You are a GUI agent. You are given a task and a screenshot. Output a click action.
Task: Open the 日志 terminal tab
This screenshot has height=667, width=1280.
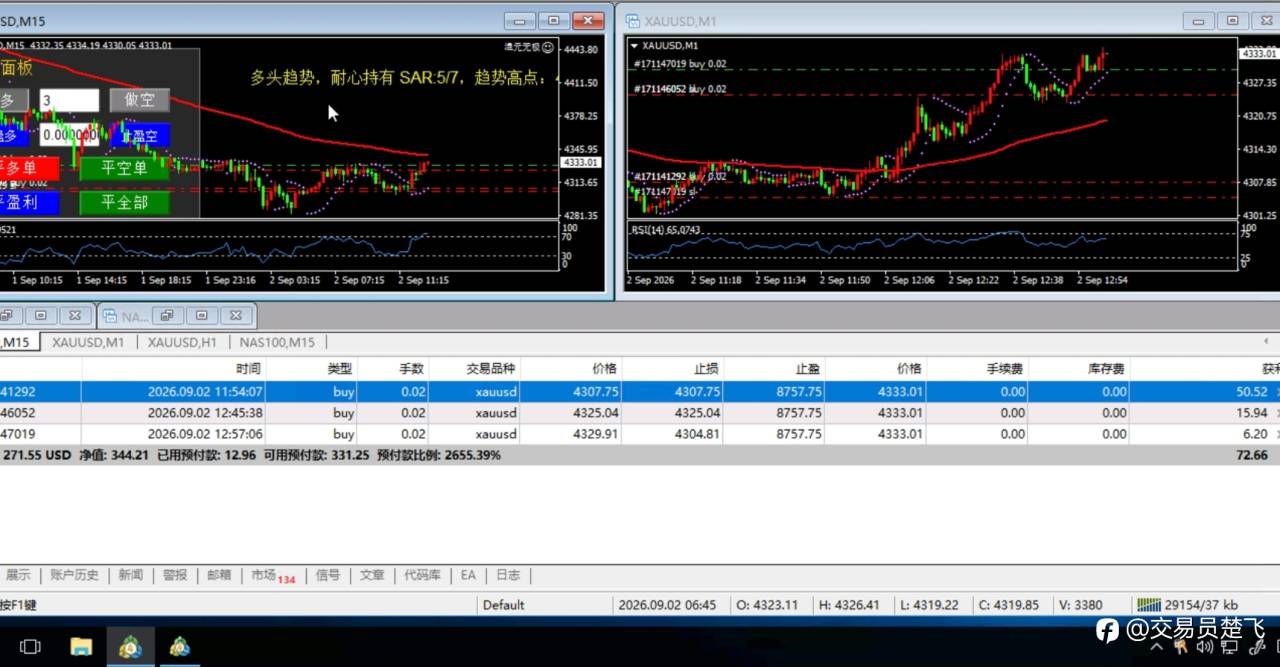tap(508, 575)
